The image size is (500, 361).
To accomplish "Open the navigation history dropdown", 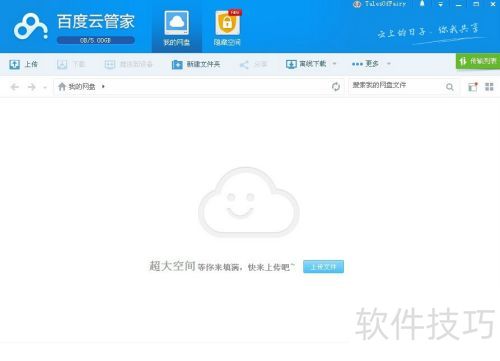I will 45,88.
